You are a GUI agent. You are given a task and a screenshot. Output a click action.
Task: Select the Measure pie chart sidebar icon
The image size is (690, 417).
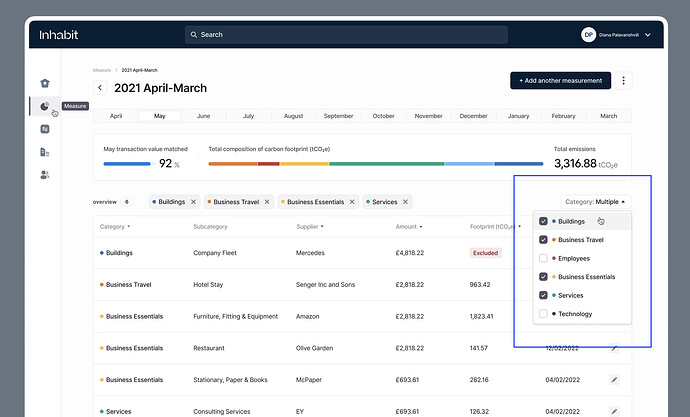click(x=44, y=106)
